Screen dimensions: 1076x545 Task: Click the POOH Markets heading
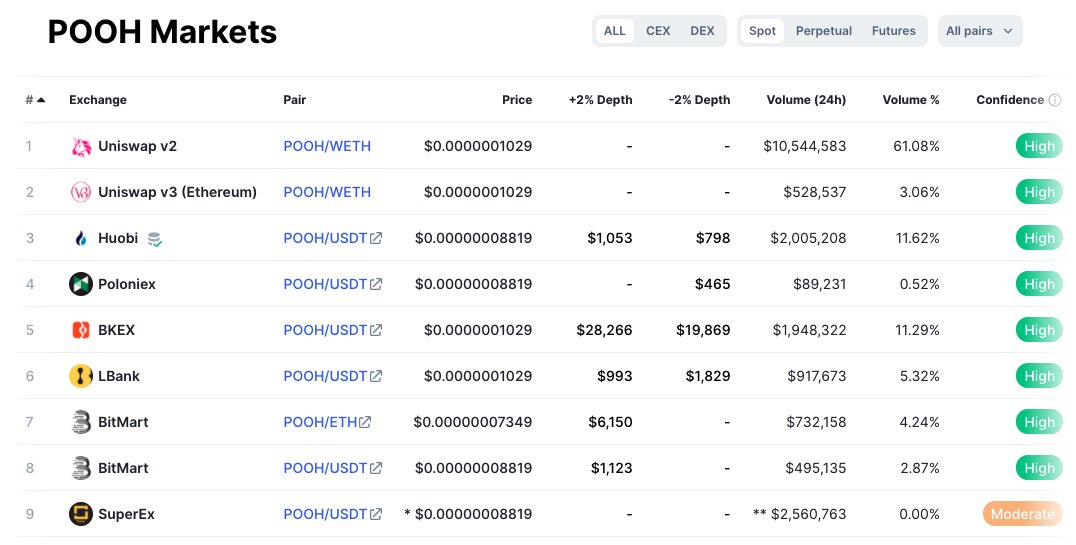coord(162,32)
